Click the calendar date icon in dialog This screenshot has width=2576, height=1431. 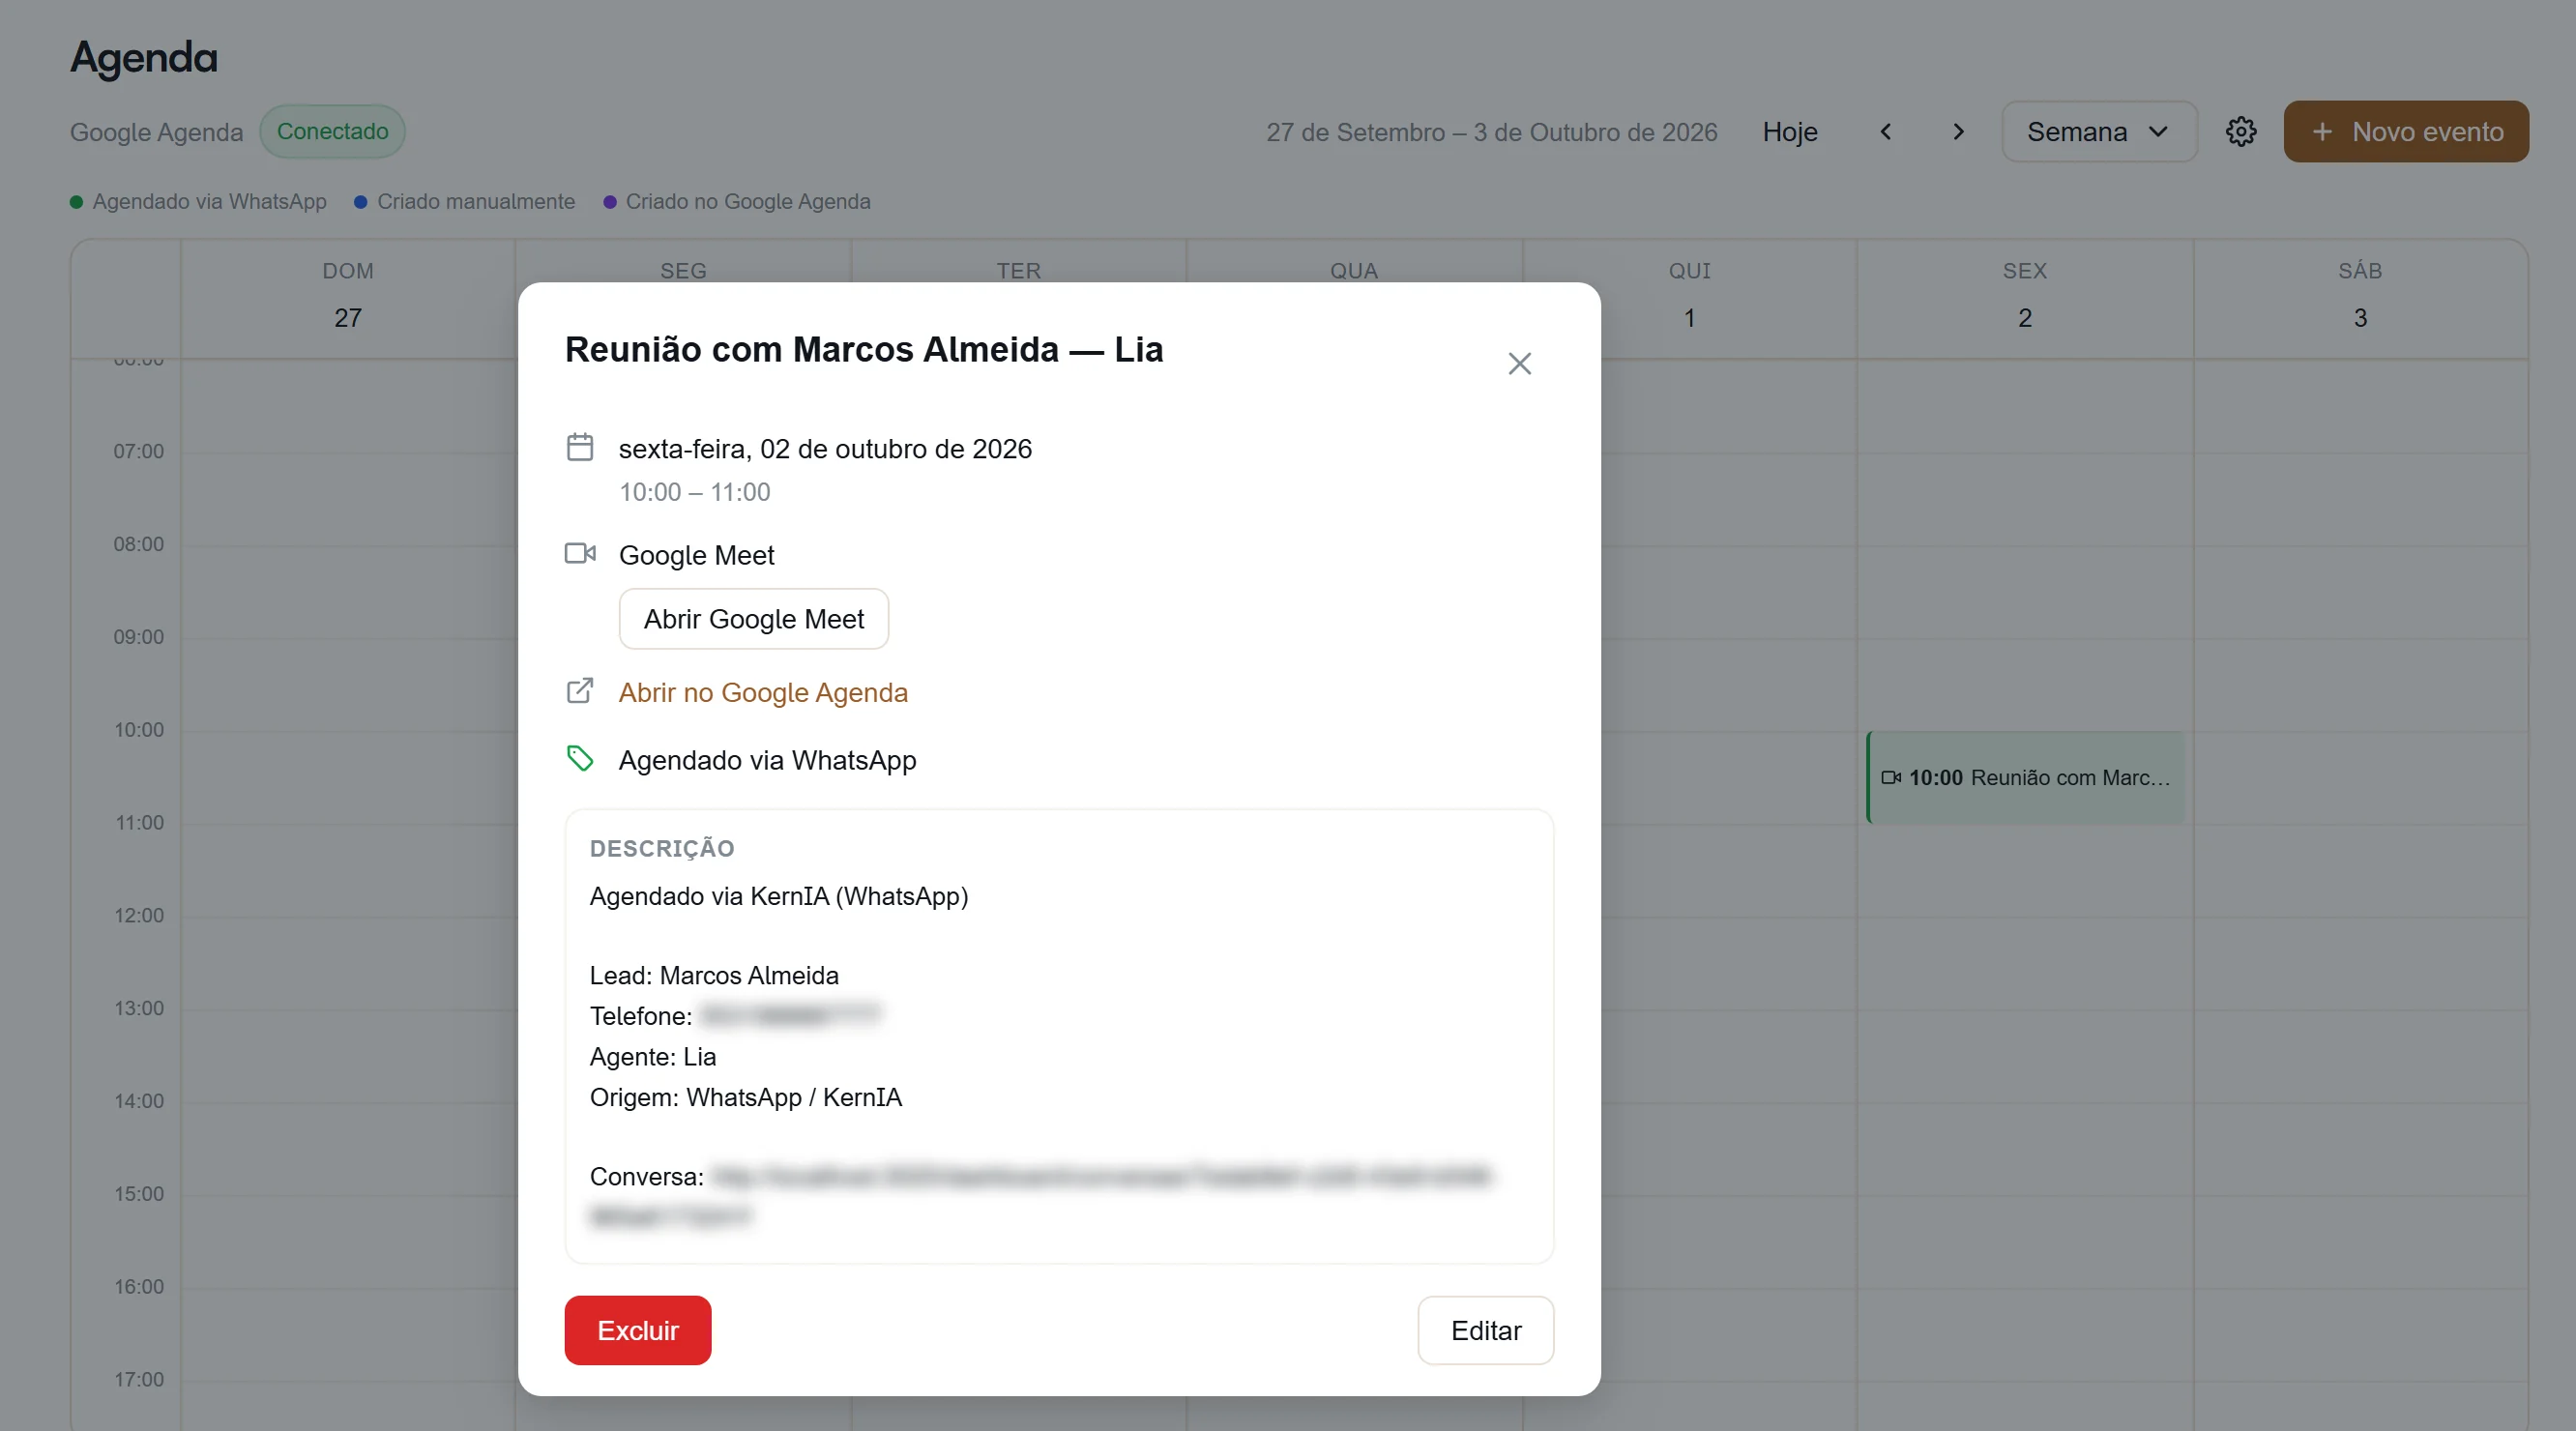(580, 447)
